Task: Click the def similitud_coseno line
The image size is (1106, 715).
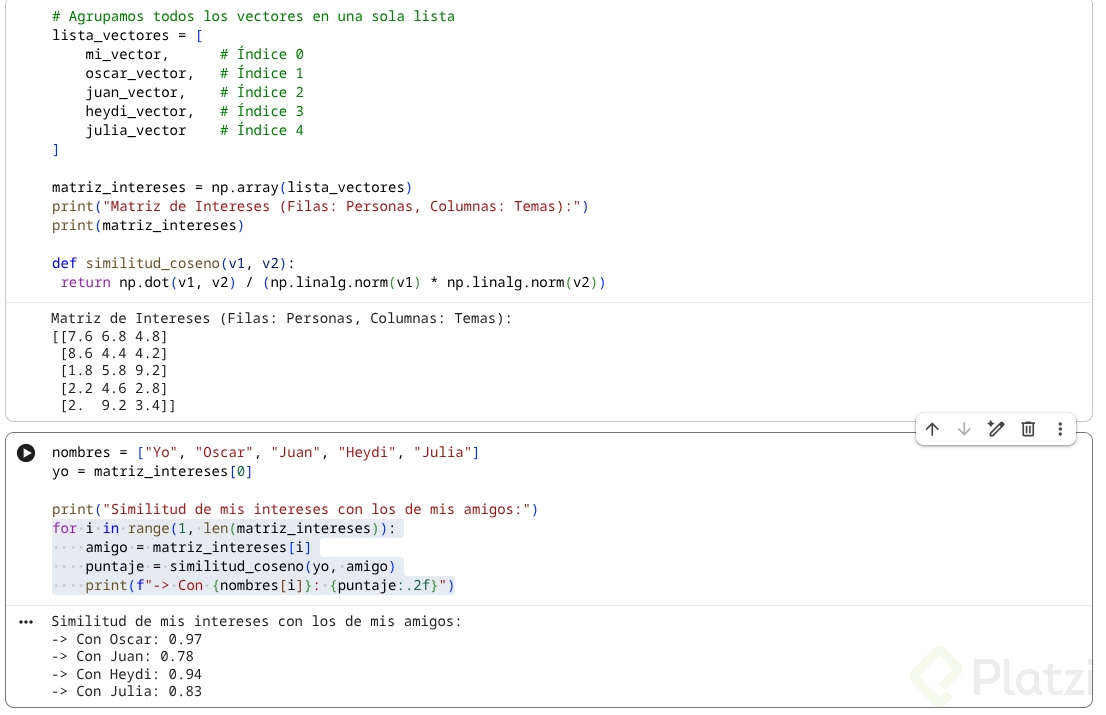Action: [173, 264]
